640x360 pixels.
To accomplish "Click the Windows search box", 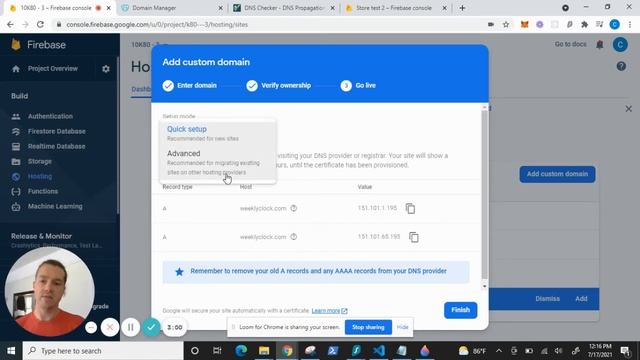I will 103,351.
